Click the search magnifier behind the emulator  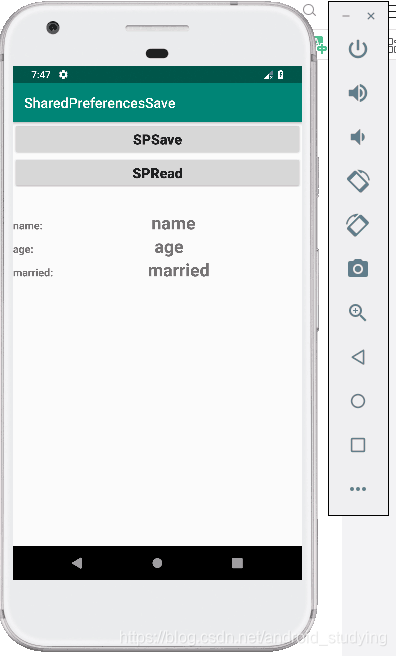pos(309,10)
